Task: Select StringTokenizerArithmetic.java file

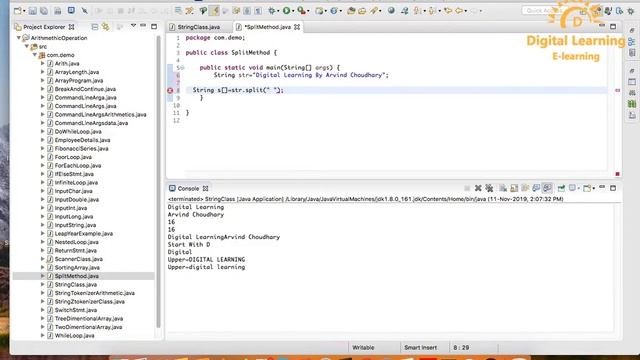Action: [95, 293]
